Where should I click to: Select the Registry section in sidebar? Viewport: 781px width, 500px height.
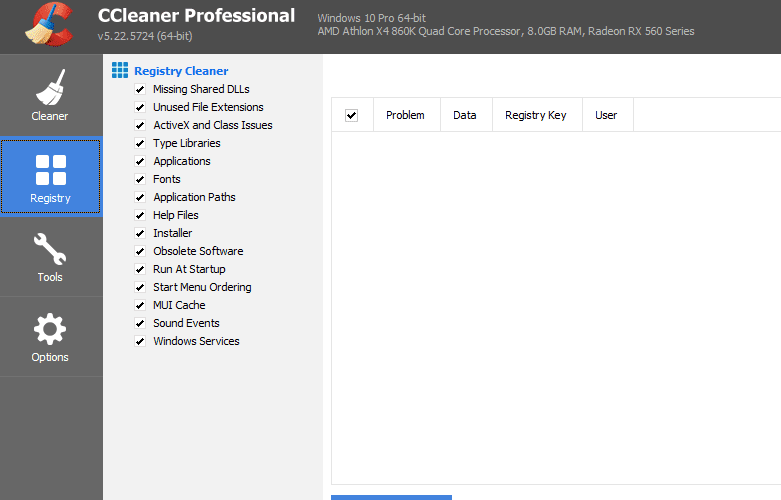[50, 177]
